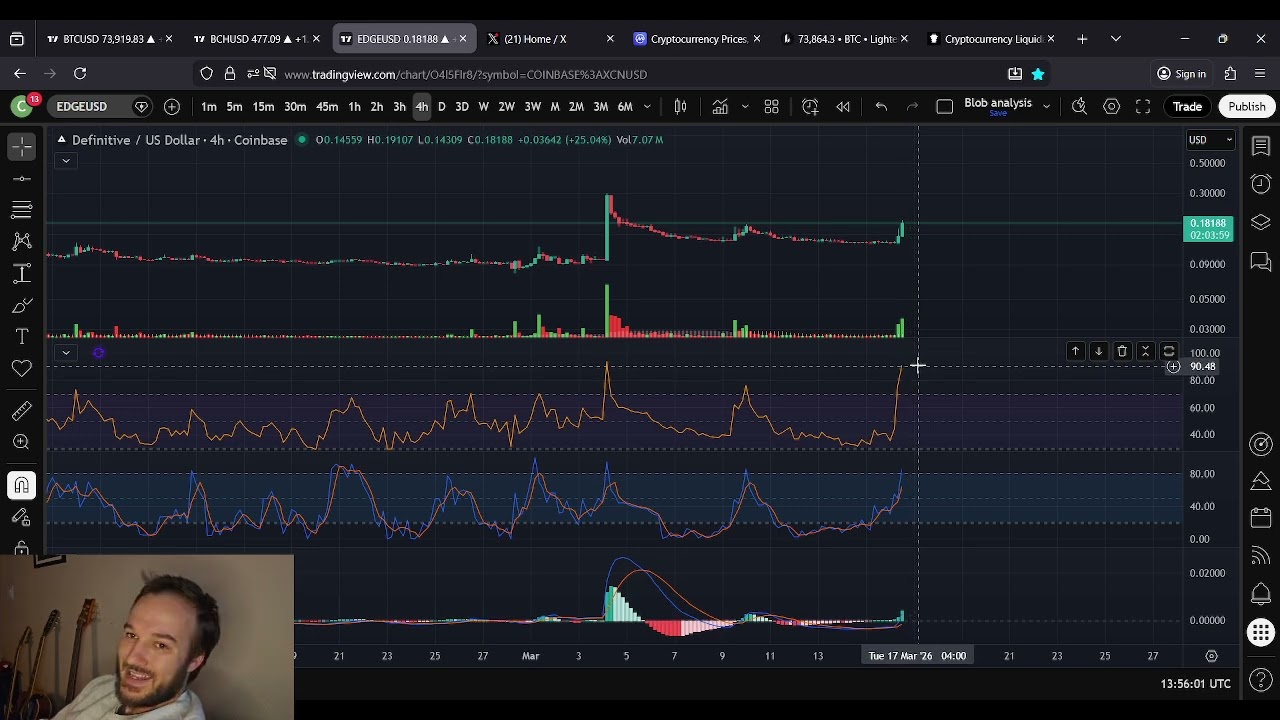Select the ruler measure tool

click(21, 410)
